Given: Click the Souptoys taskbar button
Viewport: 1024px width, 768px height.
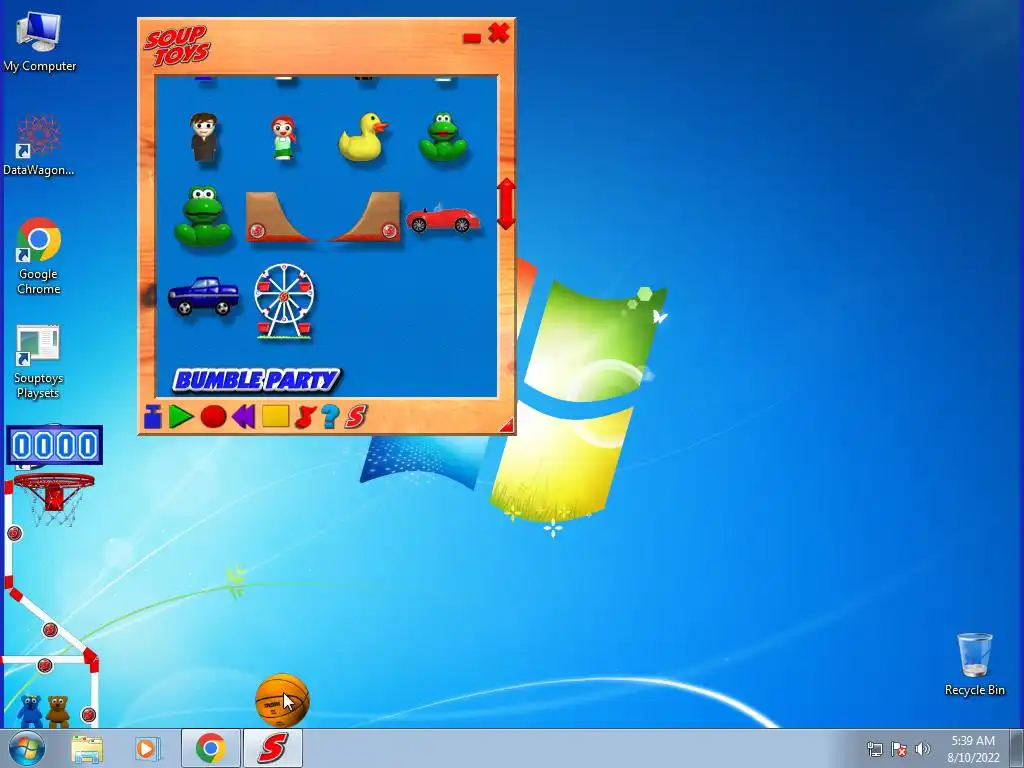Looking at the screenshot, I should (x=273, y=748).
